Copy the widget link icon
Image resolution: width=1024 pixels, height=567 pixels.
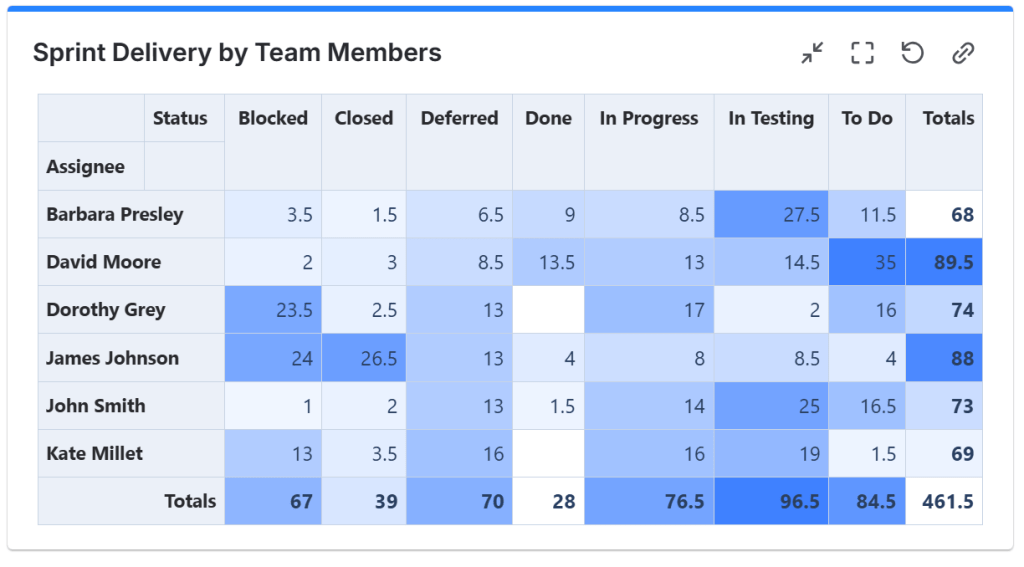click(963, 53)
